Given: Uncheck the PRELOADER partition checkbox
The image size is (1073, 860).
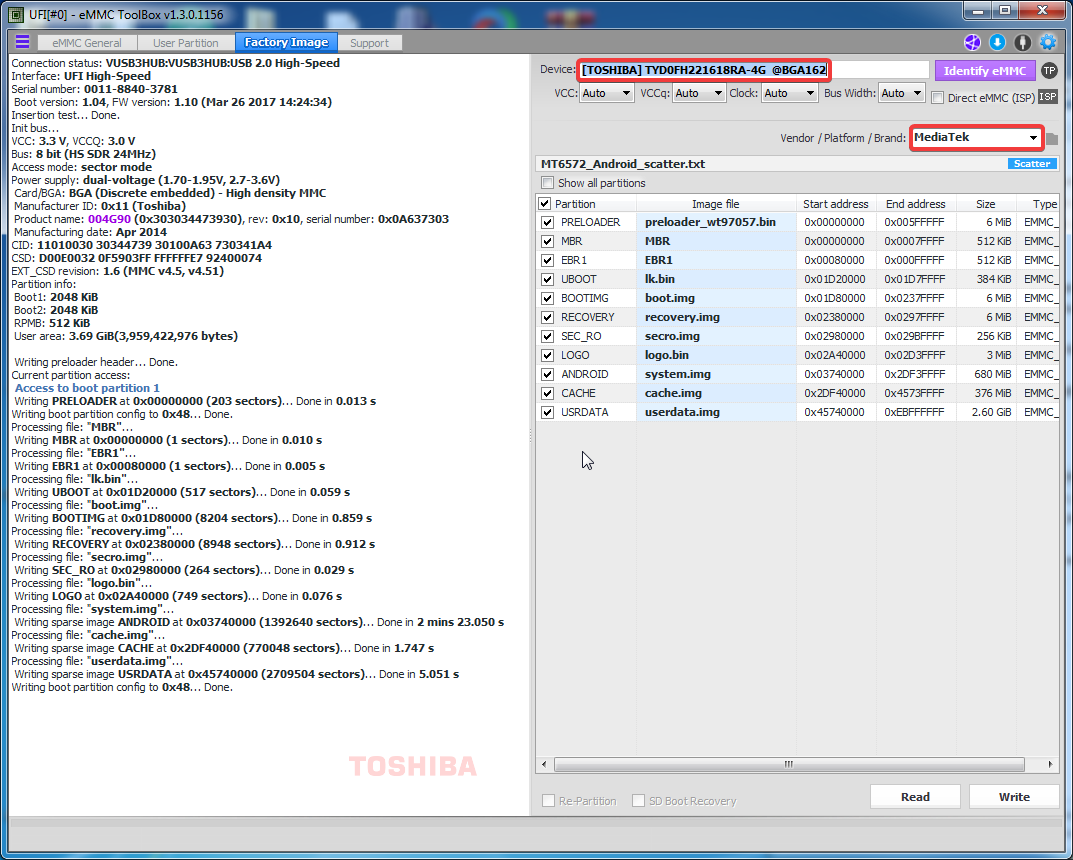Looking at the screenshot, I should tap(547, 222).
